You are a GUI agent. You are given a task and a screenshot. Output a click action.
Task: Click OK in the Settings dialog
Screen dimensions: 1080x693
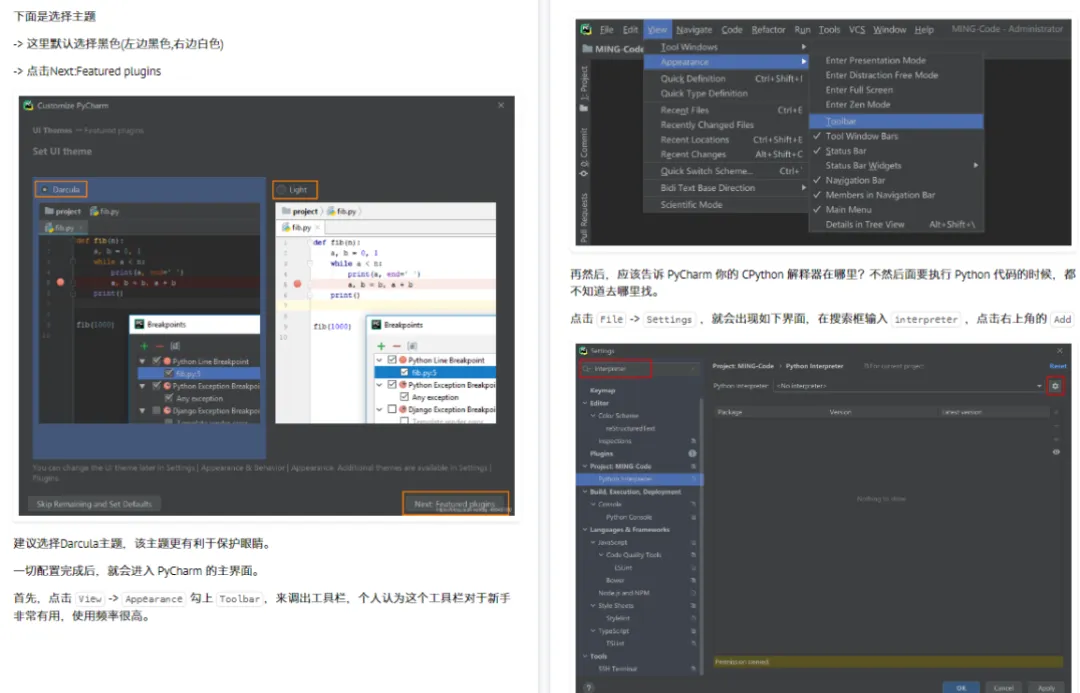(x=961, y=687)
